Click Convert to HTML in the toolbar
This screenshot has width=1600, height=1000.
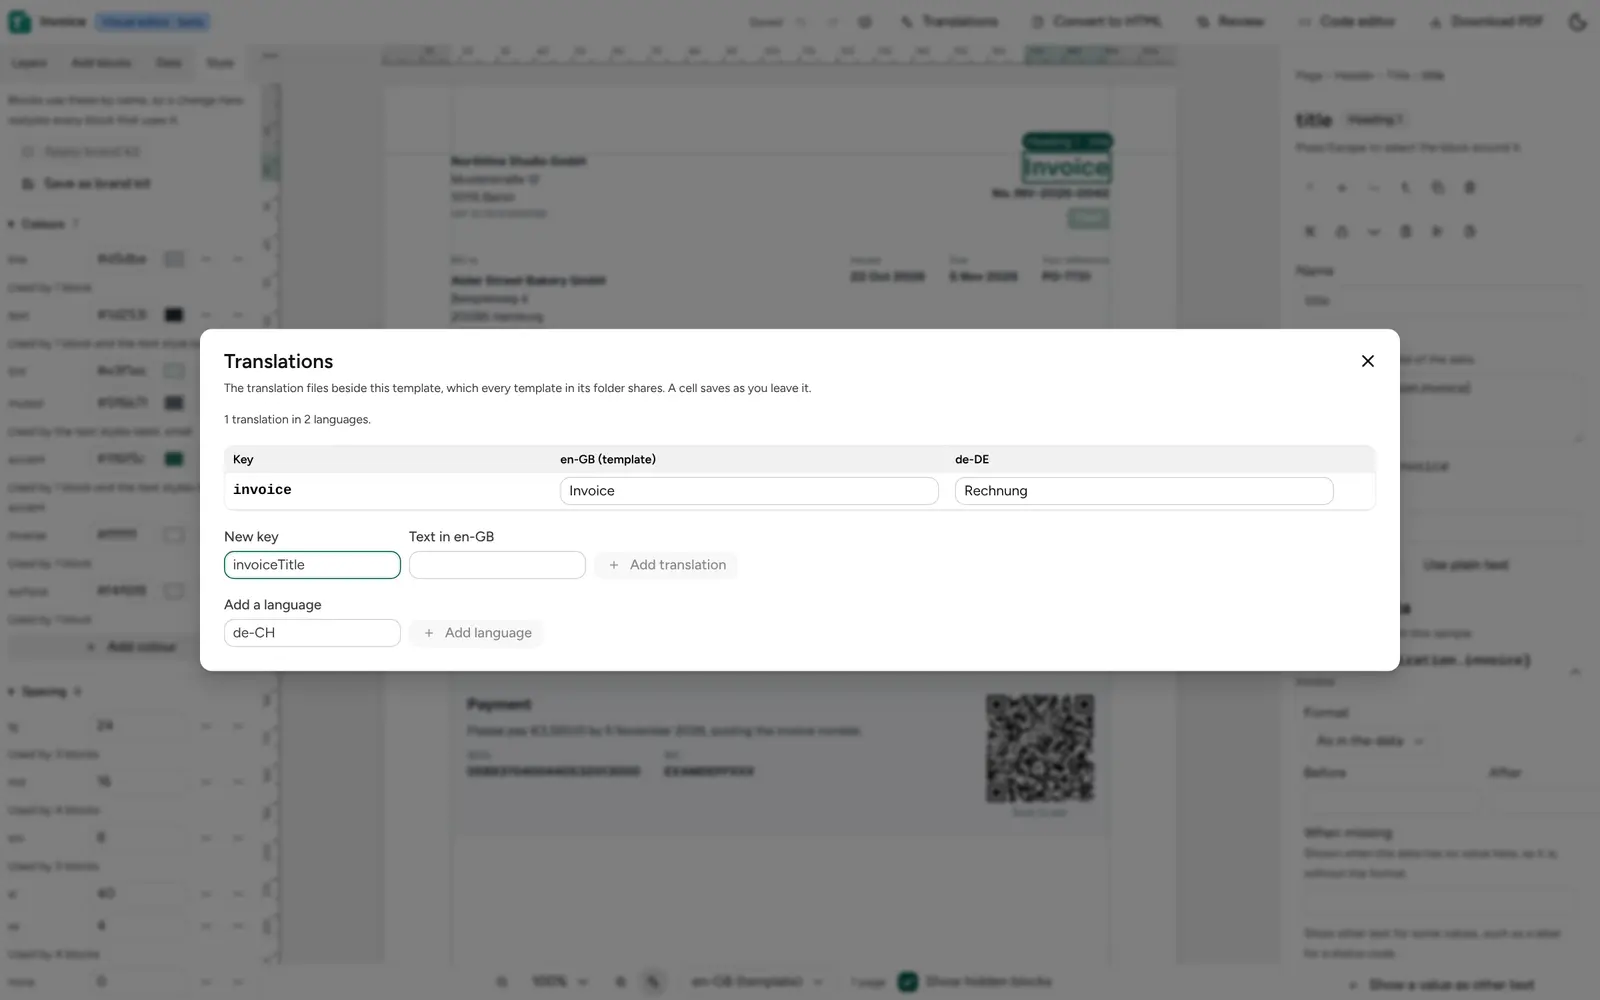1097,21
